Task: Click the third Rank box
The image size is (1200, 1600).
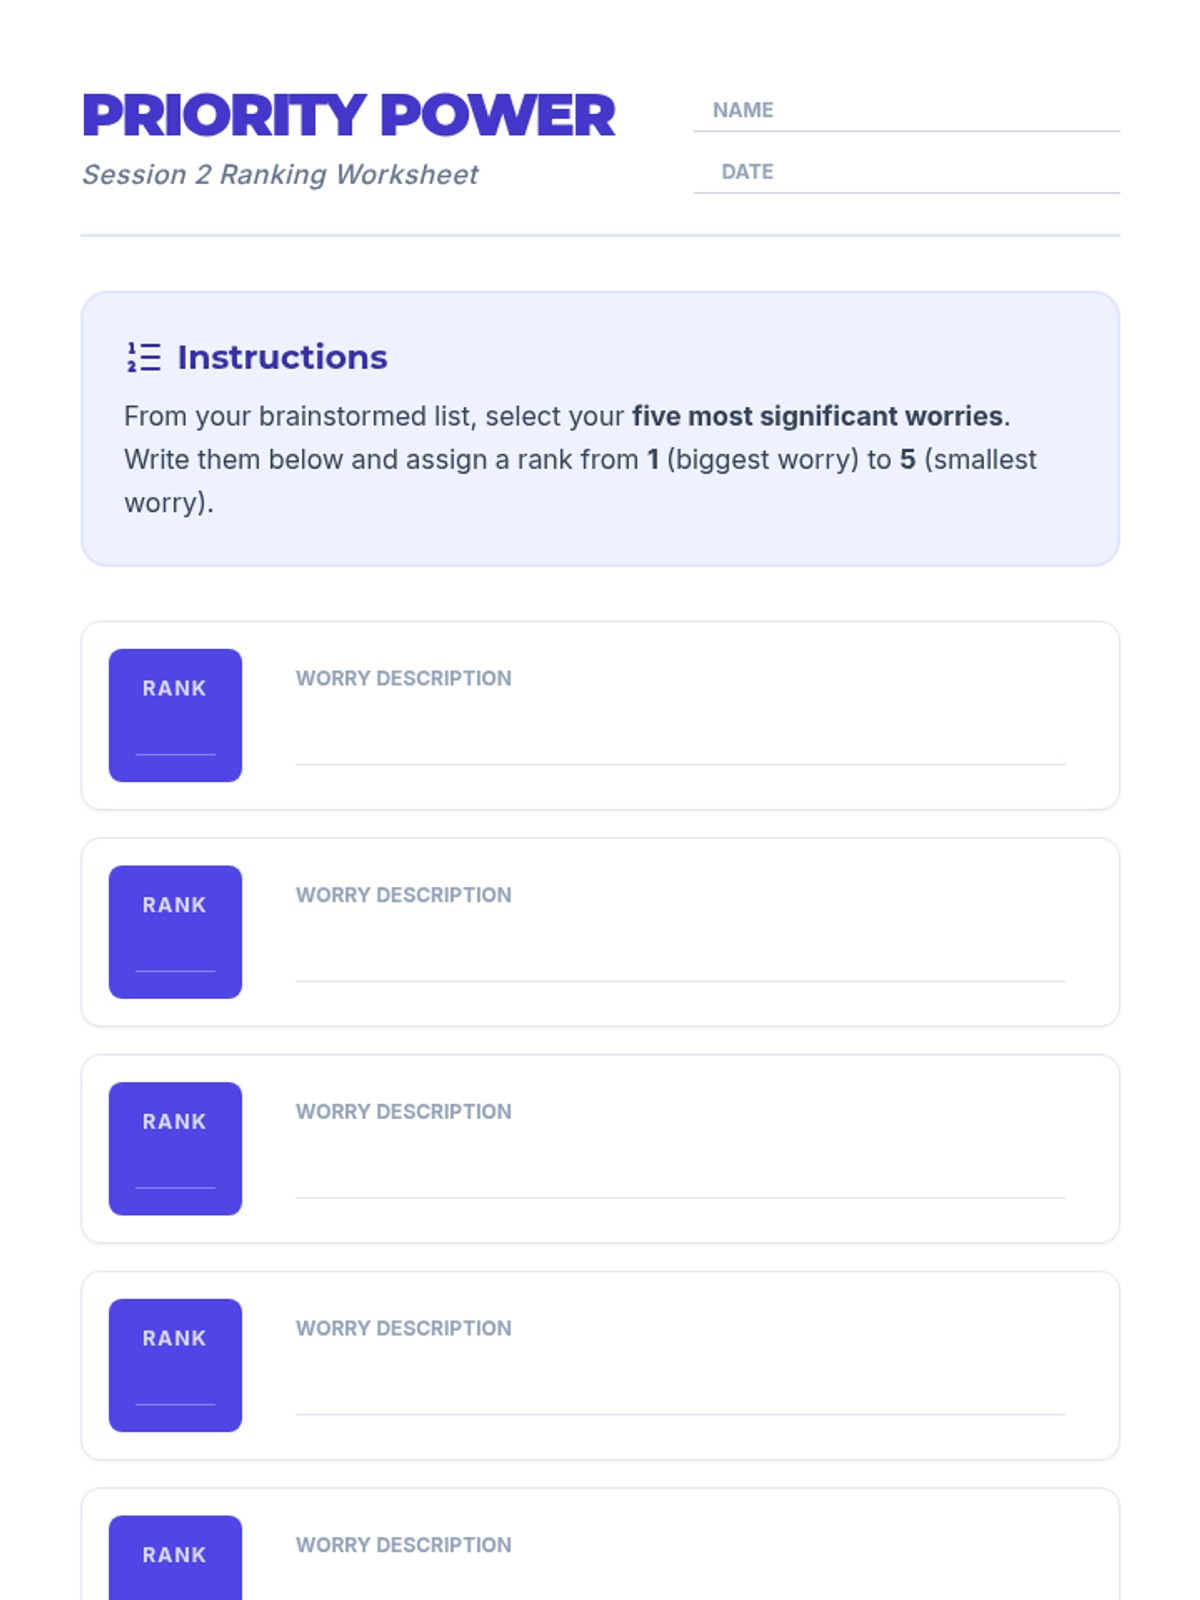Action: (x=175, y=1148)
